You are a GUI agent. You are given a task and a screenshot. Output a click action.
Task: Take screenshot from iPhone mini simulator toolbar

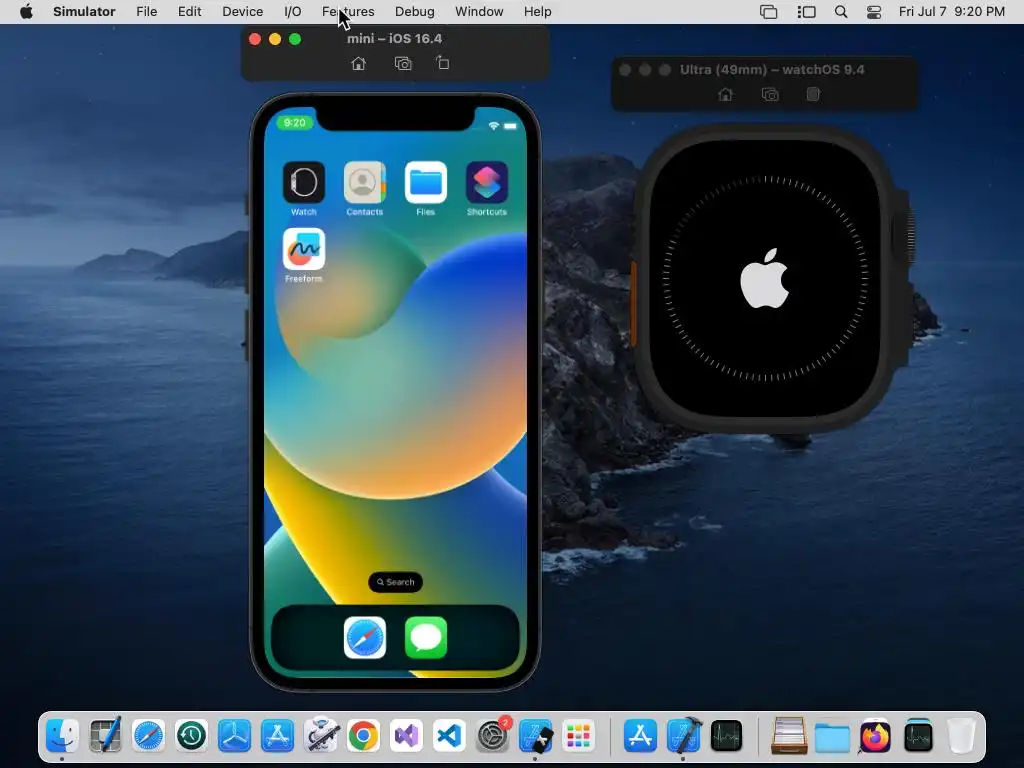[403, 63]
